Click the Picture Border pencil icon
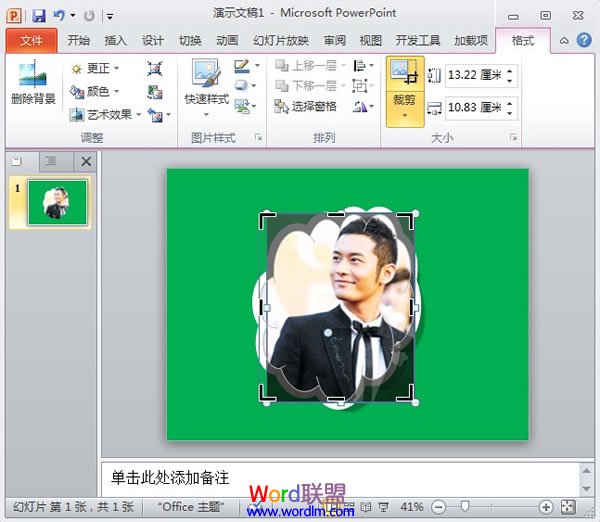Viewport: 600px width, 522px height. [x=242, y=66]
